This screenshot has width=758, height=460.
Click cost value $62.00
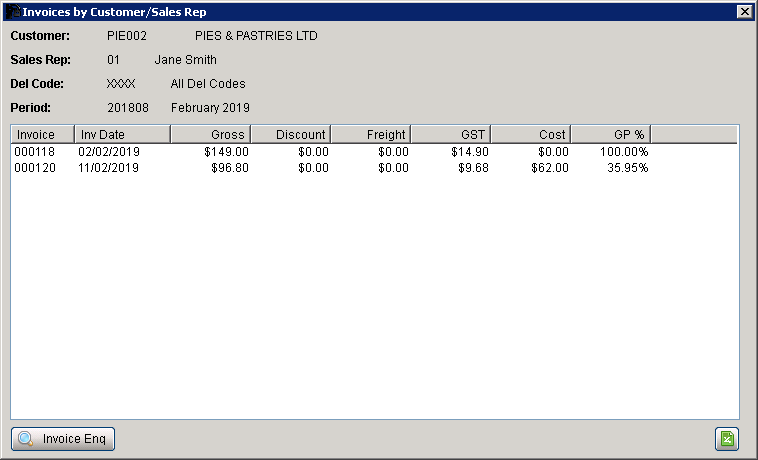(x=550, y=168)
